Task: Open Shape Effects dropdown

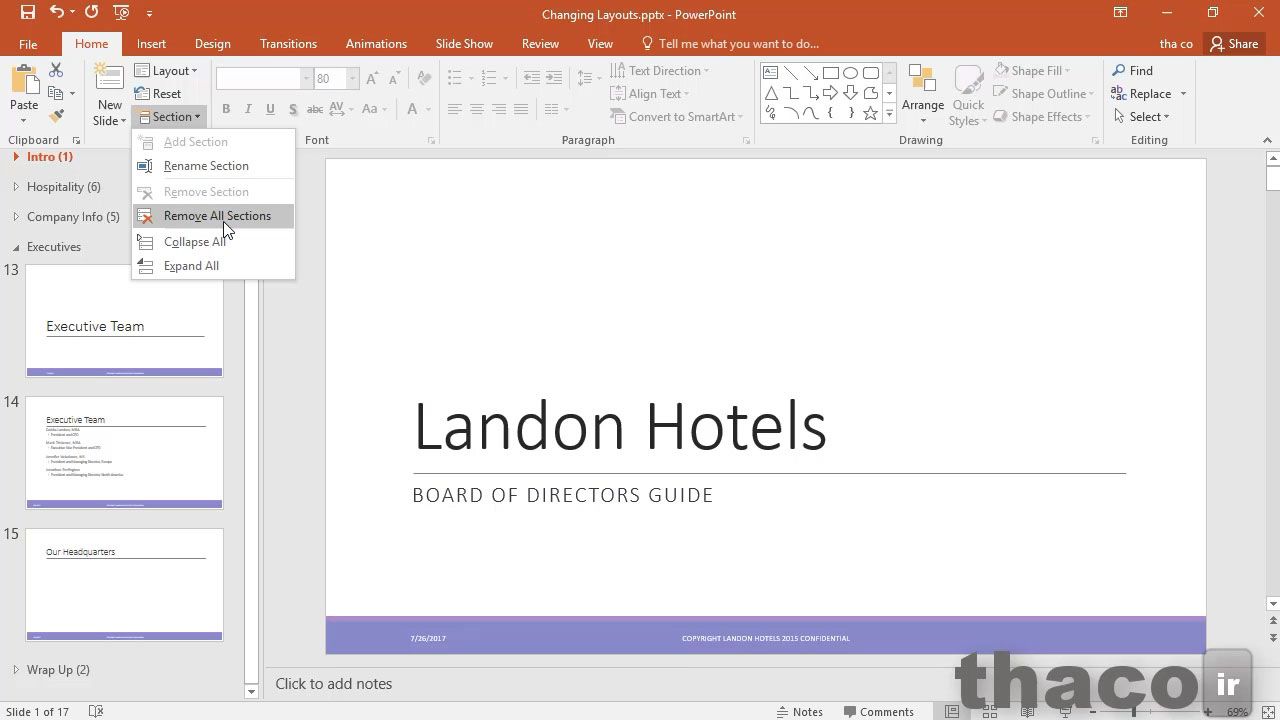Action: 1042,117
